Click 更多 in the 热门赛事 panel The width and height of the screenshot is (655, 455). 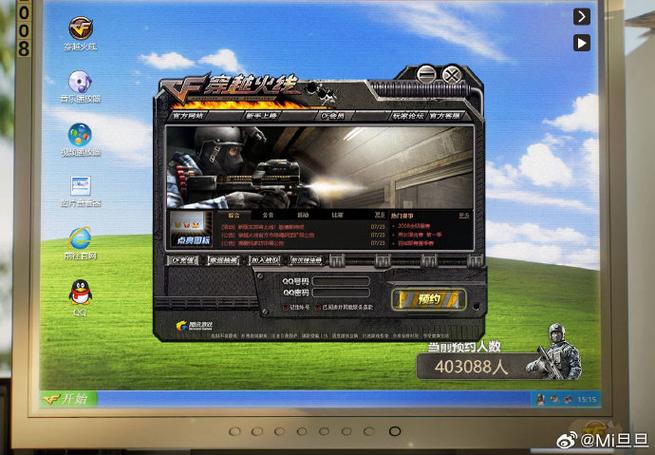pyautogui.click(x=464, y=216)
